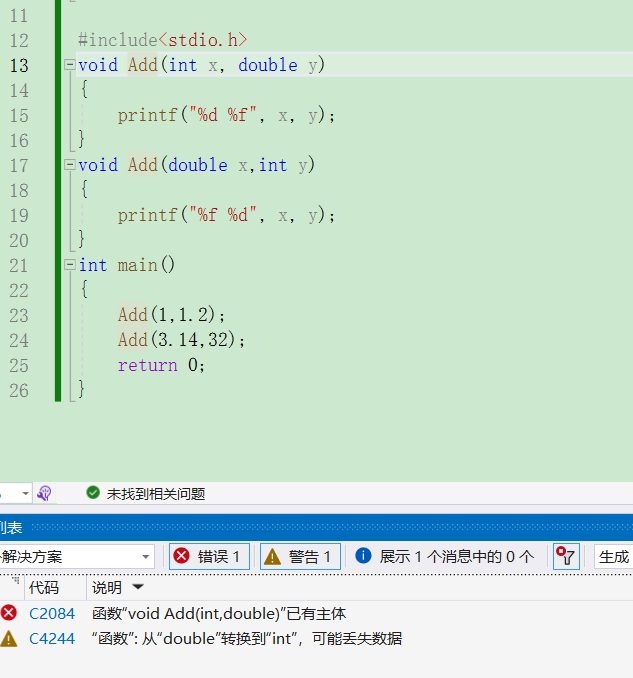Image resolution: width=633 pixels, height=678 pixels.
Task: Click line number 21 in gutter
Action: coord(19,265)
